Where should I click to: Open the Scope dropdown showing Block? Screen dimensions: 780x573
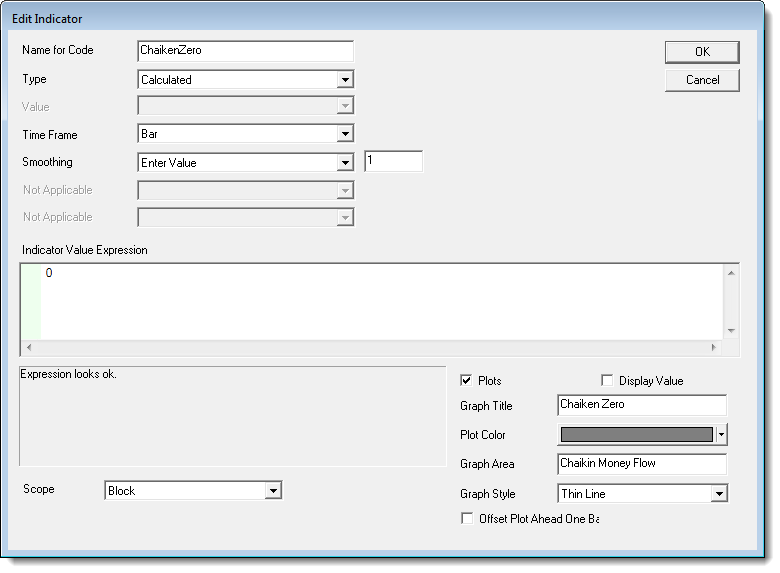click(272, 491)
